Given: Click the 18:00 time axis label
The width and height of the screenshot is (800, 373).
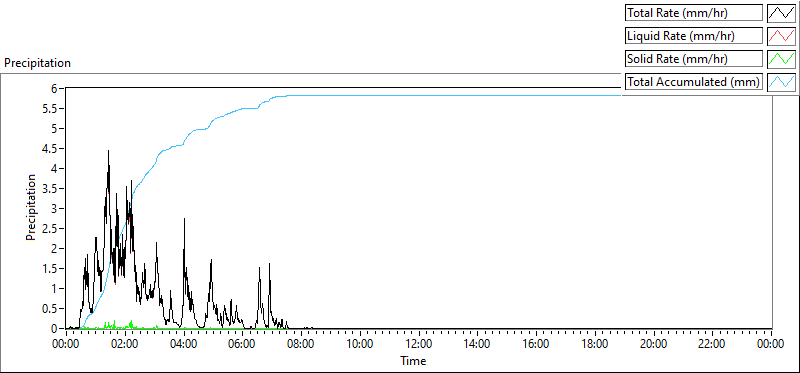Looking at the screenshot, I should [595, 344].
